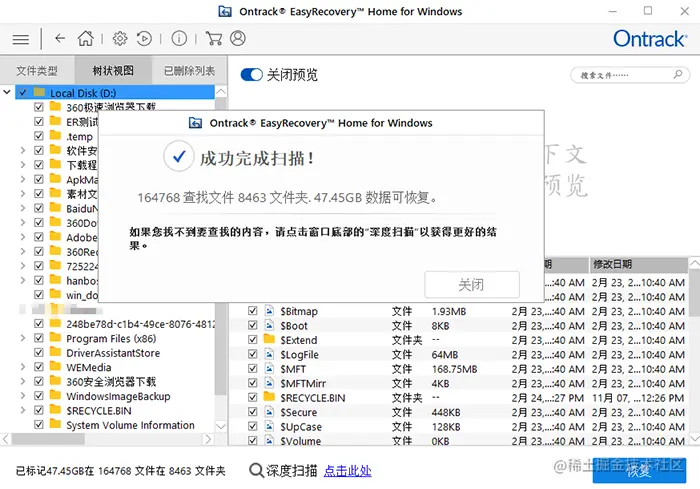Click the dialog title app icon
Viewport: 700px width, 489px height.
195,123
